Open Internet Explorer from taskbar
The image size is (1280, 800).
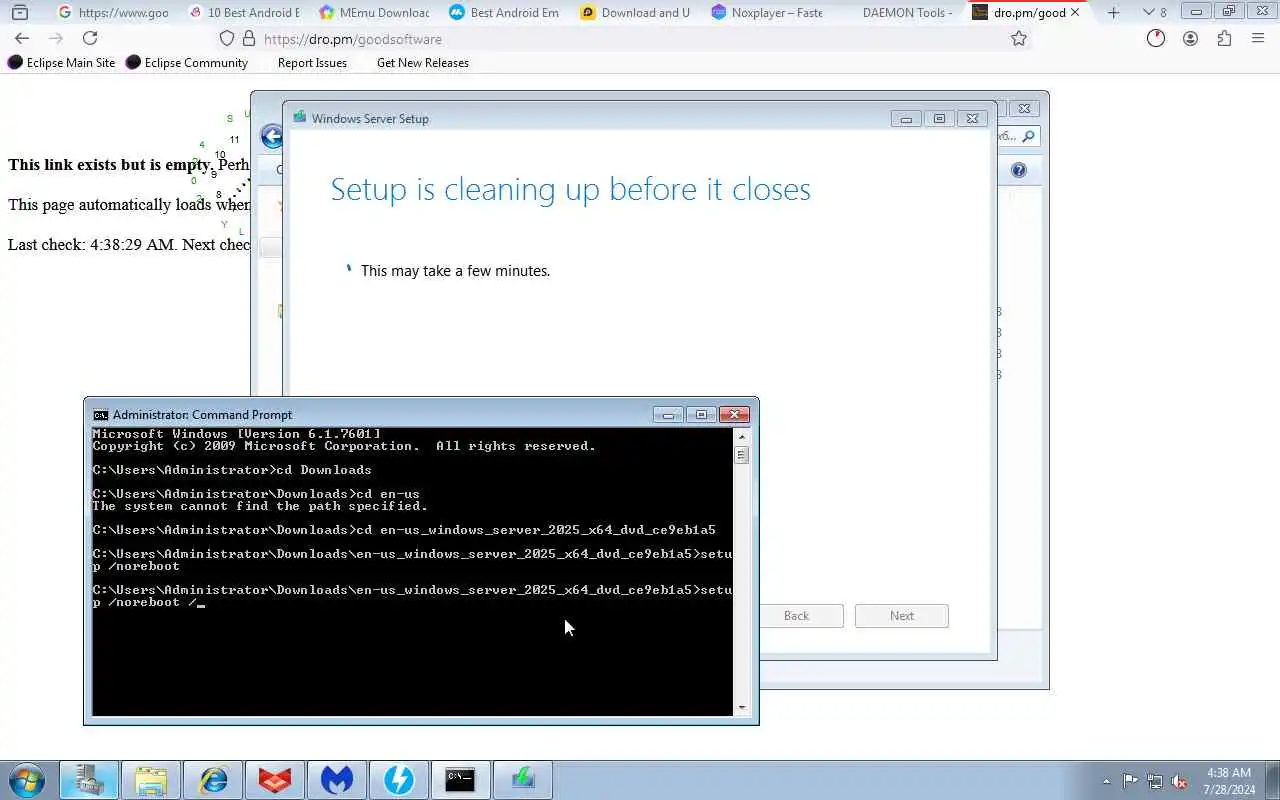click(213, 780)
